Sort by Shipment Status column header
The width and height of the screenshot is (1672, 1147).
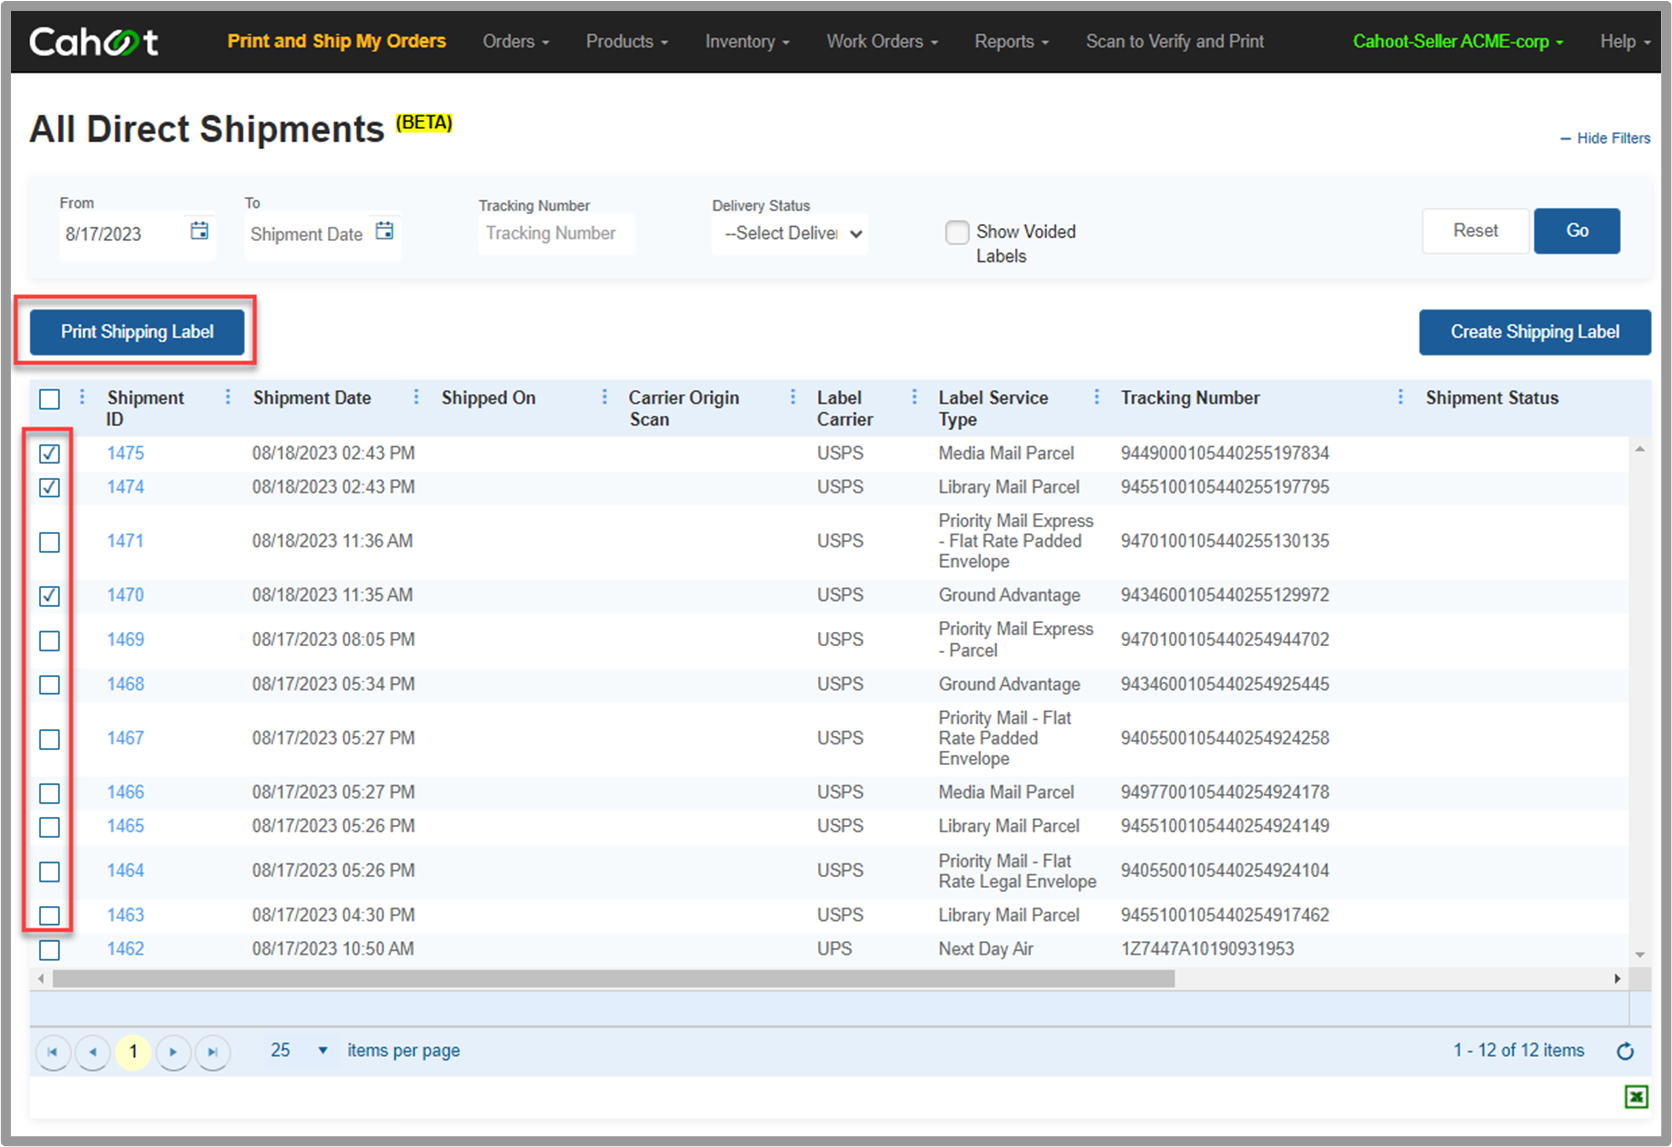tap(1492, 398)
